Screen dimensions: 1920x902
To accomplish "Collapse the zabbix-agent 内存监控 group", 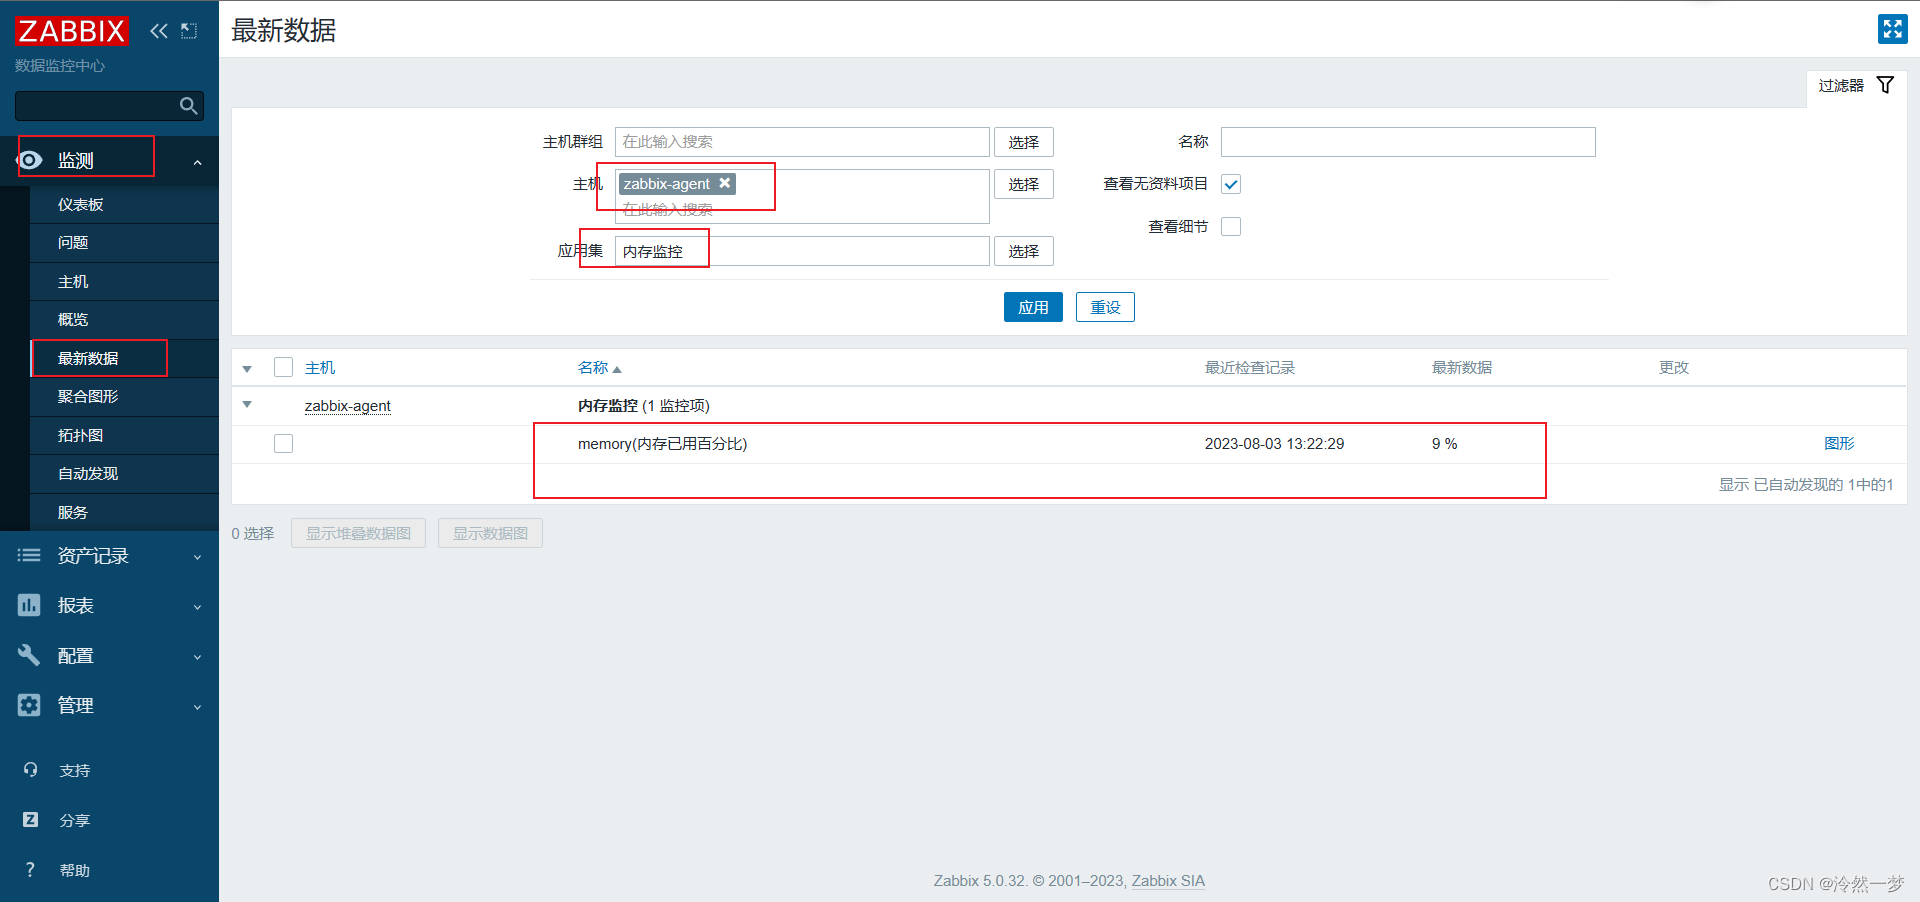I will tap(247, 405).
